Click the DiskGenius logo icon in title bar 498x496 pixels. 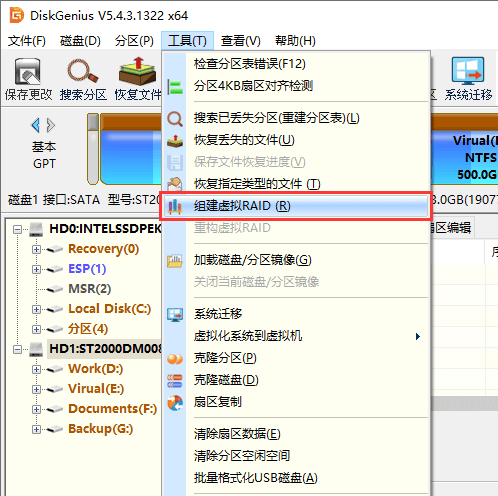pos(17,15)
